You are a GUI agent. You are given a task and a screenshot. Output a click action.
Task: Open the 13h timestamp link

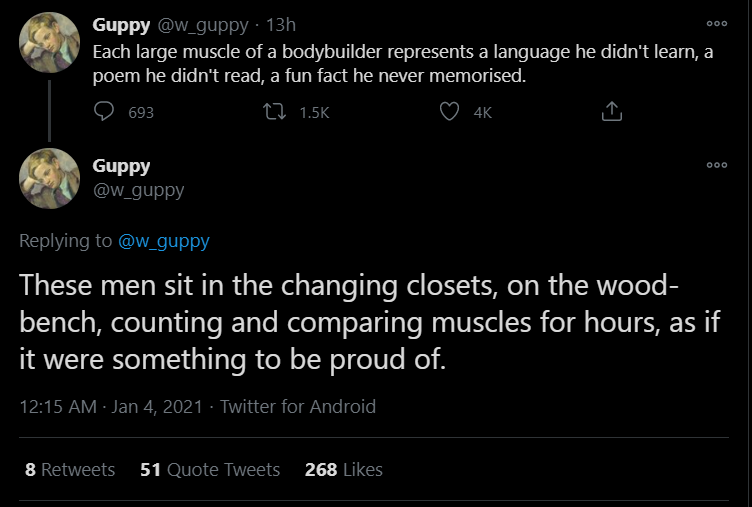(281, 24)
